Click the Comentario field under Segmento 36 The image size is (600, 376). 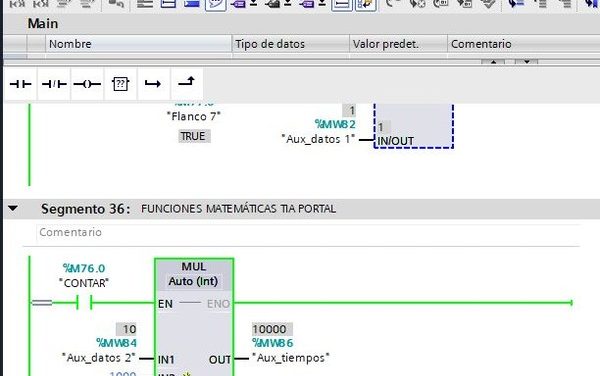tap(308, 233)
